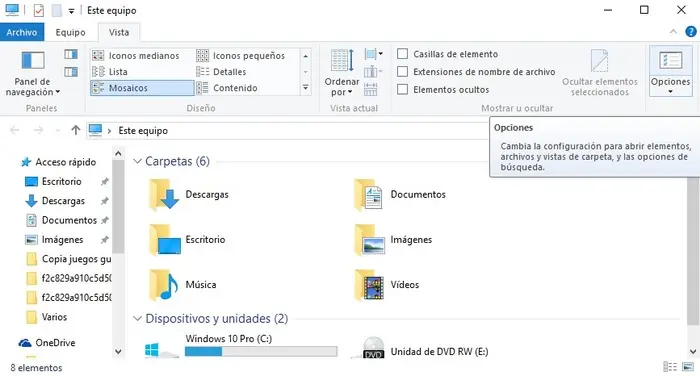Switch to details view status icon

670,367
